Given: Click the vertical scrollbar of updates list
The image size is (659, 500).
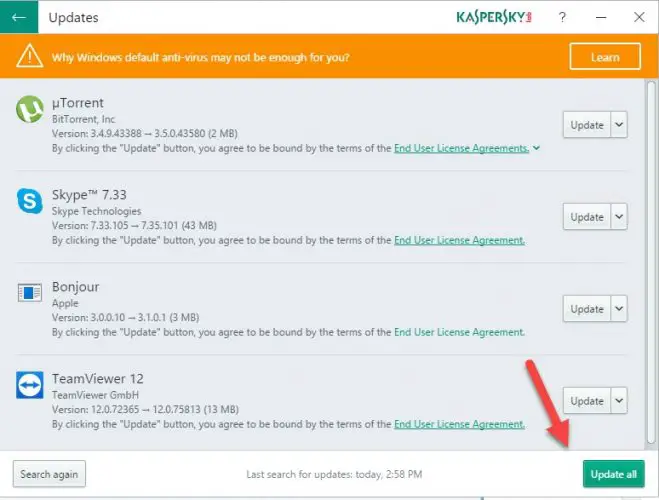Looking at the screenshot, I should [x=651, y=263].
